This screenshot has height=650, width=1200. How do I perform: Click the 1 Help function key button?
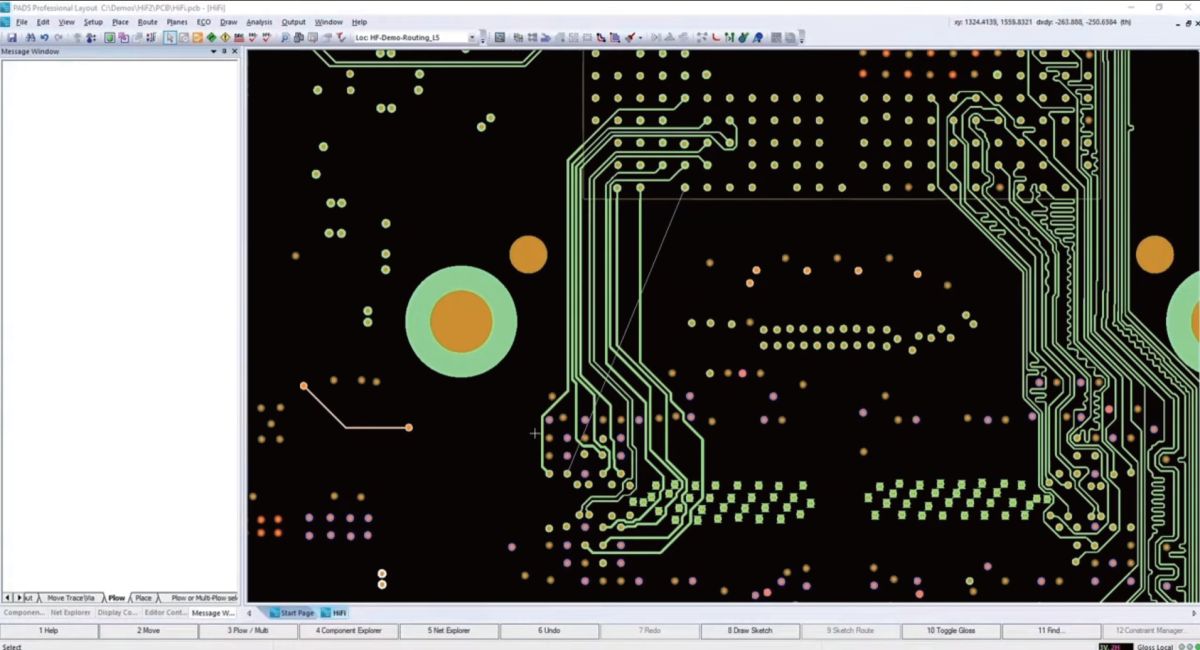tap(49, 631)
